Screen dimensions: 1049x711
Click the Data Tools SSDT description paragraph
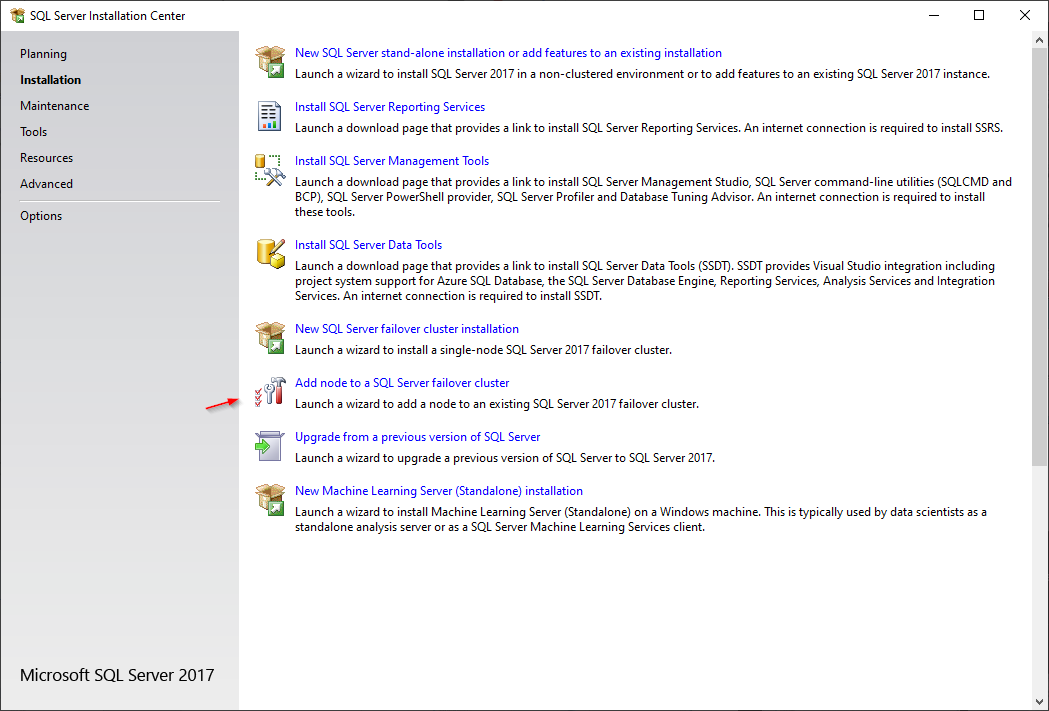point(645,281)
